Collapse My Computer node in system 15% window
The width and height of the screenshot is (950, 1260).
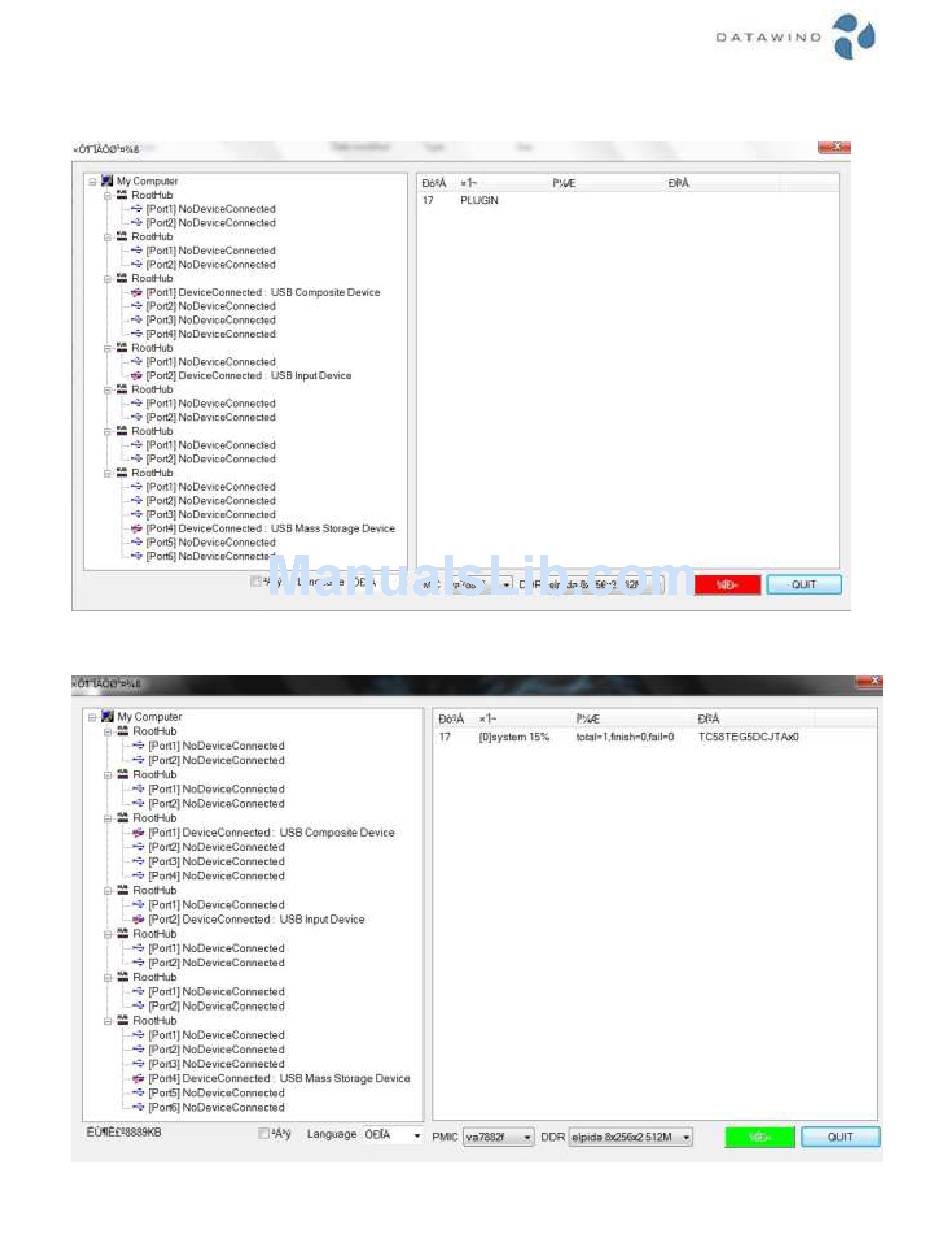tap(92, 717)
